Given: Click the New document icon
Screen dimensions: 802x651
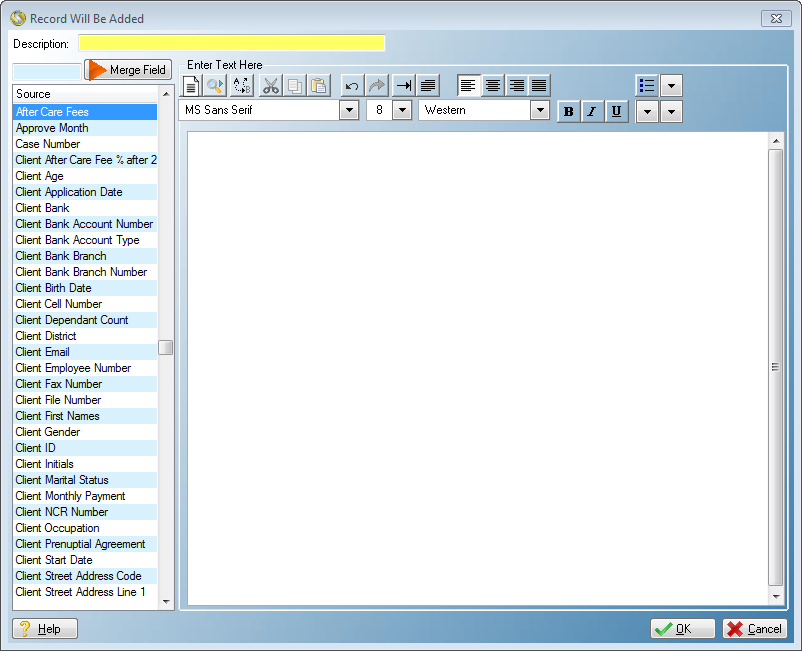Looking at the screenshot, I should 191,86.
